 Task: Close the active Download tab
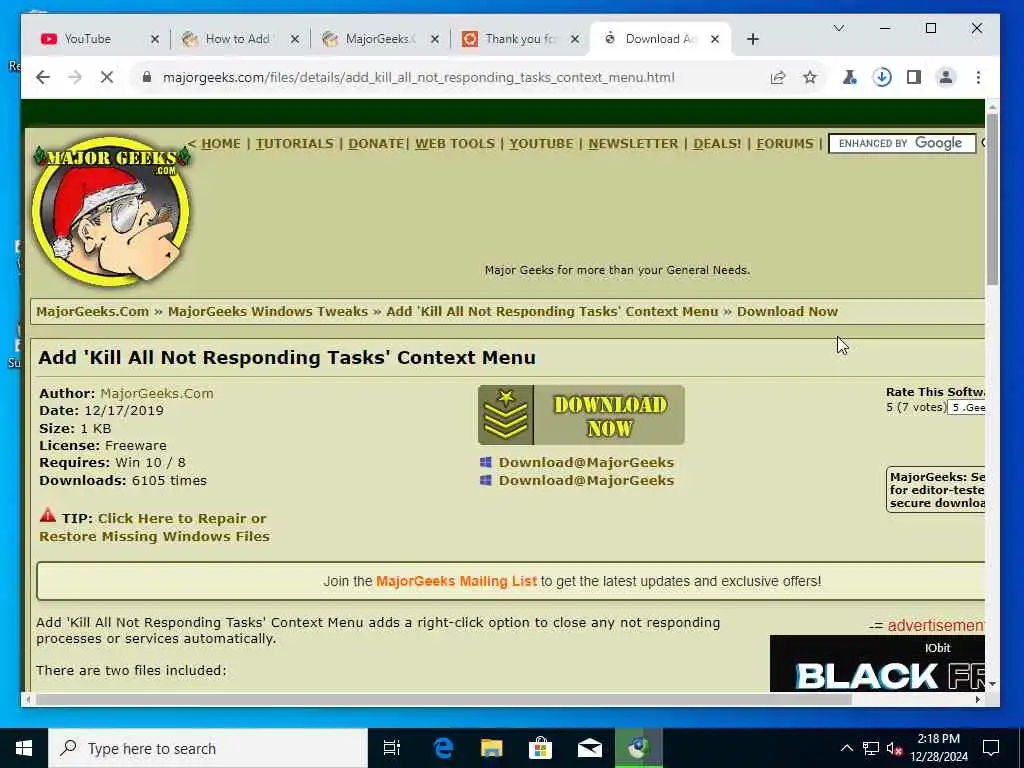coord(715,39)
